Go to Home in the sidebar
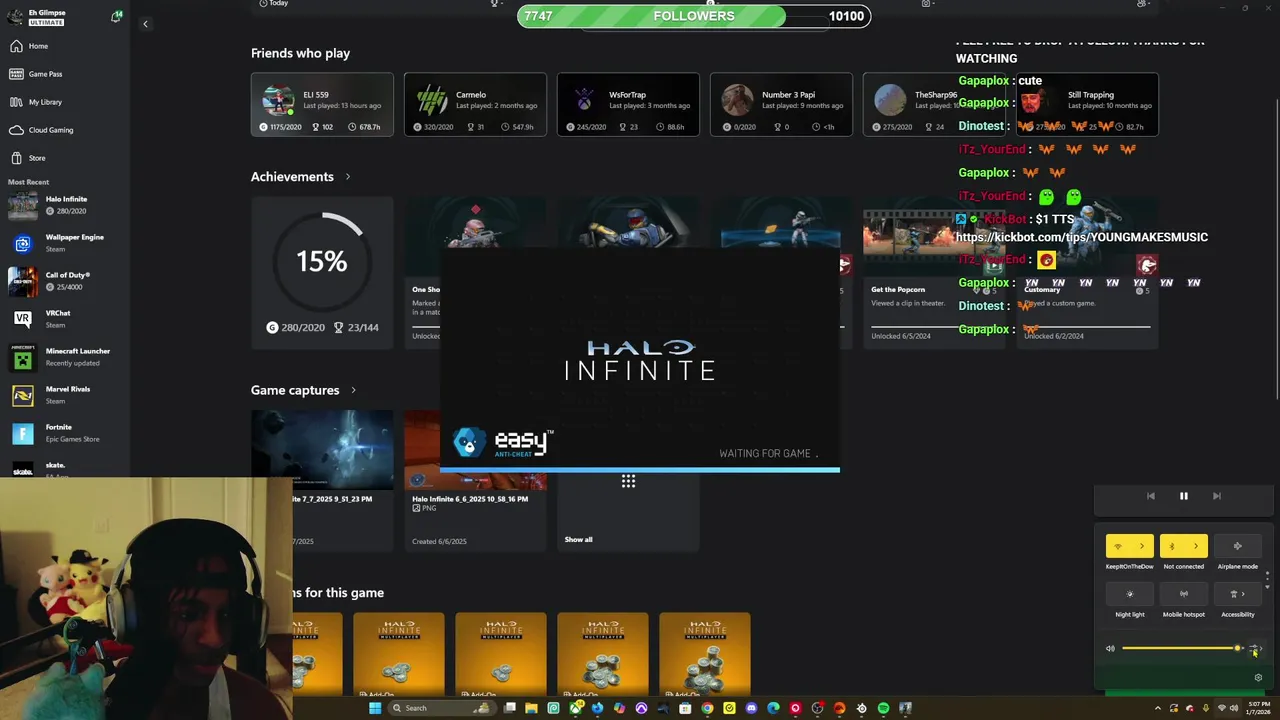1280x720 pixels. (65, 46)
